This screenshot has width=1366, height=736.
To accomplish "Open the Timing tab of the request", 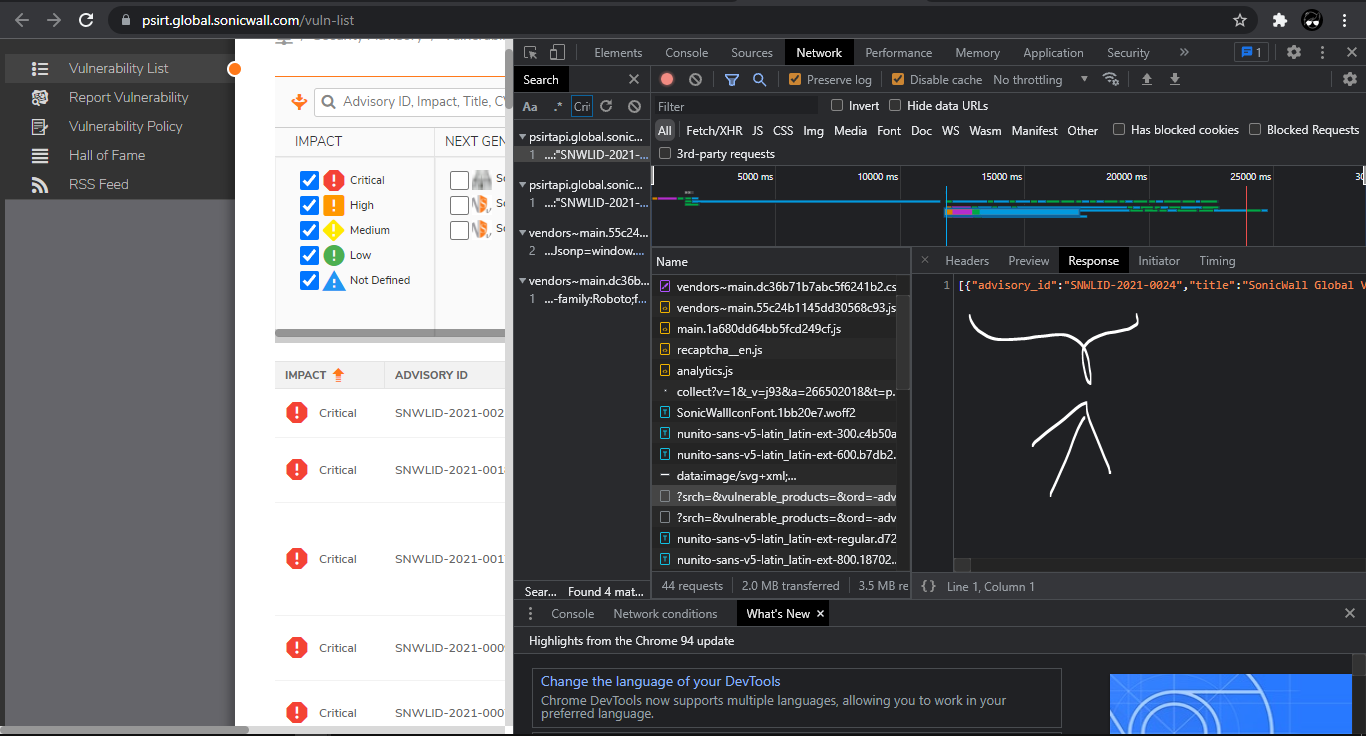I will (x=1217, y=260).
